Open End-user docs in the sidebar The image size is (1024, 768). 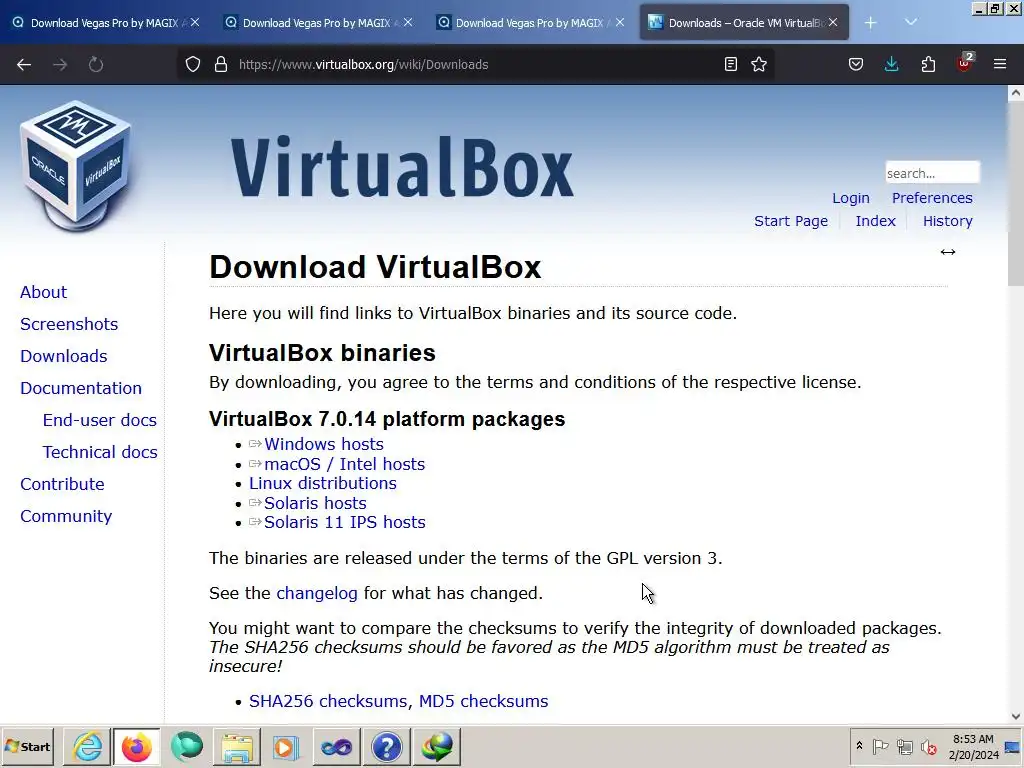[x=99, y=420]
